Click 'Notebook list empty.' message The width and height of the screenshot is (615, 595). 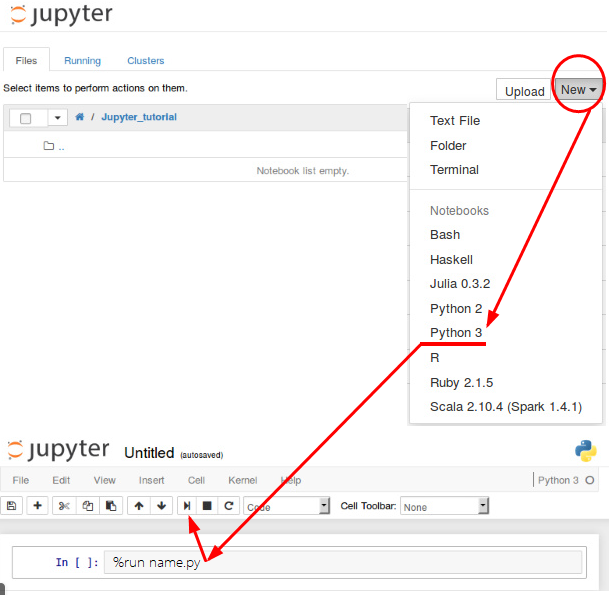click(302, 171)
